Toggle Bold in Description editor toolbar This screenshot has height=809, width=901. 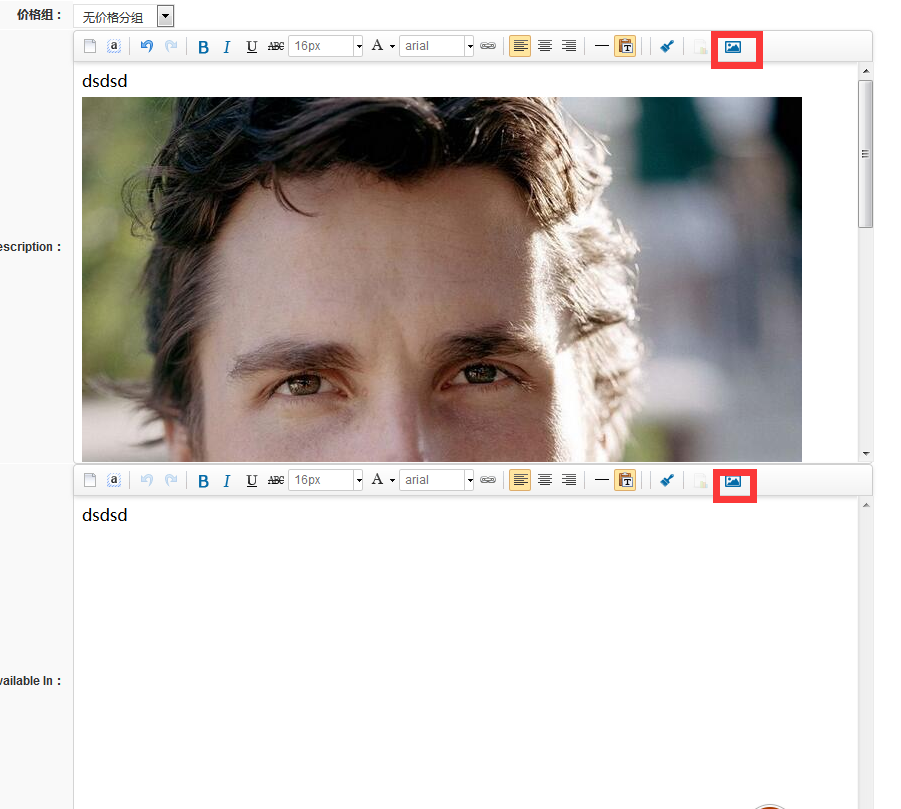(x=203, y=47)
